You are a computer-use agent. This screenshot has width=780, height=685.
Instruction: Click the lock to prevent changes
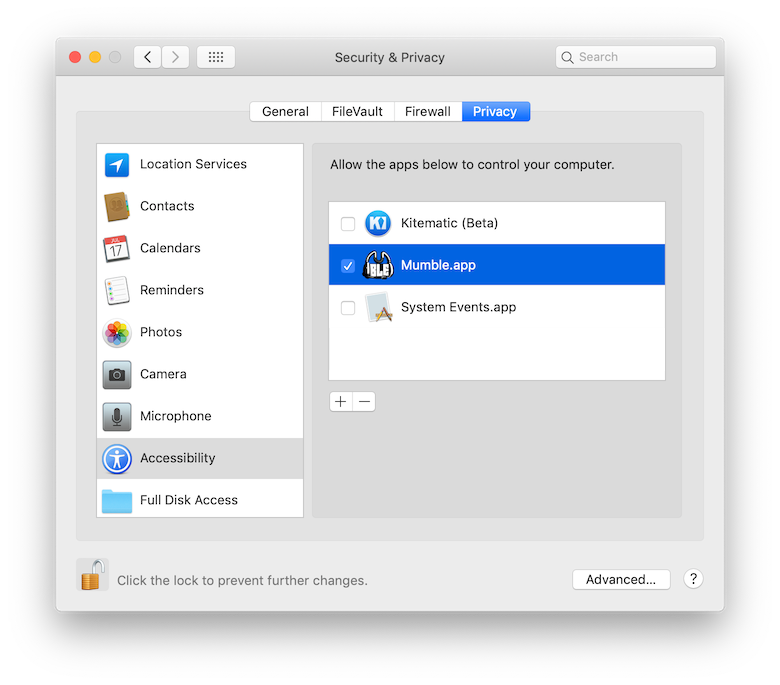[x=93, y=575]
